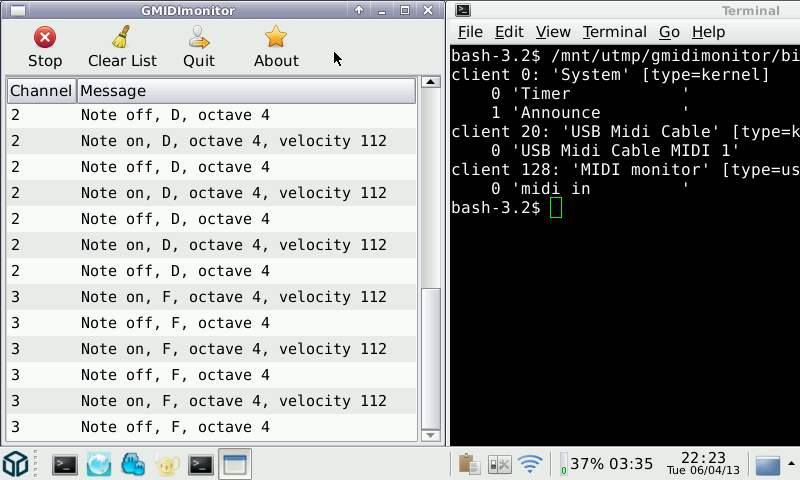Shade the GMIDImonitor window with the up-arrow button
The width and height of the screenshot is (800, 480).
[x=359, y=10]
